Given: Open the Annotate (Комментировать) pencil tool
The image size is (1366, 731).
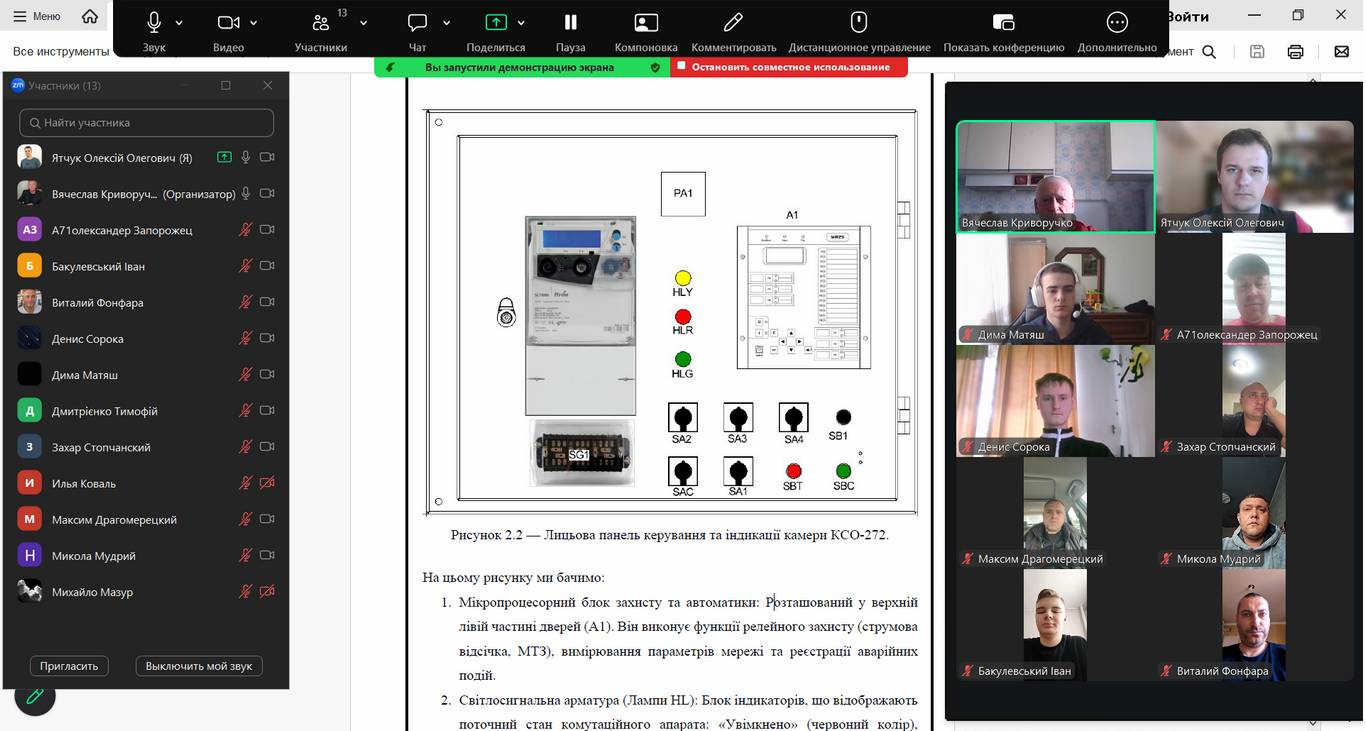Looking at the screenshot, I should (733, 22).
